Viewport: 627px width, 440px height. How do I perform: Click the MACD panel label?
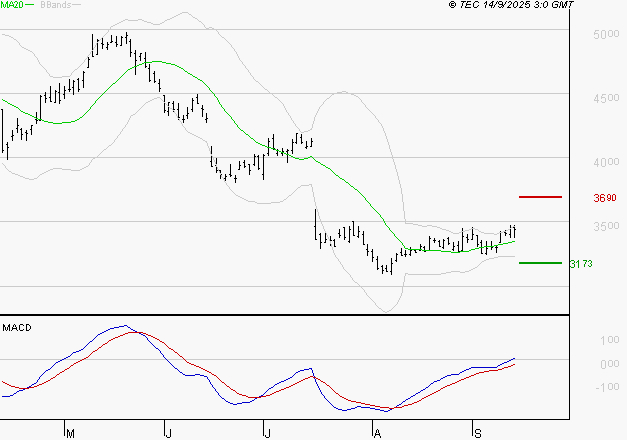click(x=17, y=328)
